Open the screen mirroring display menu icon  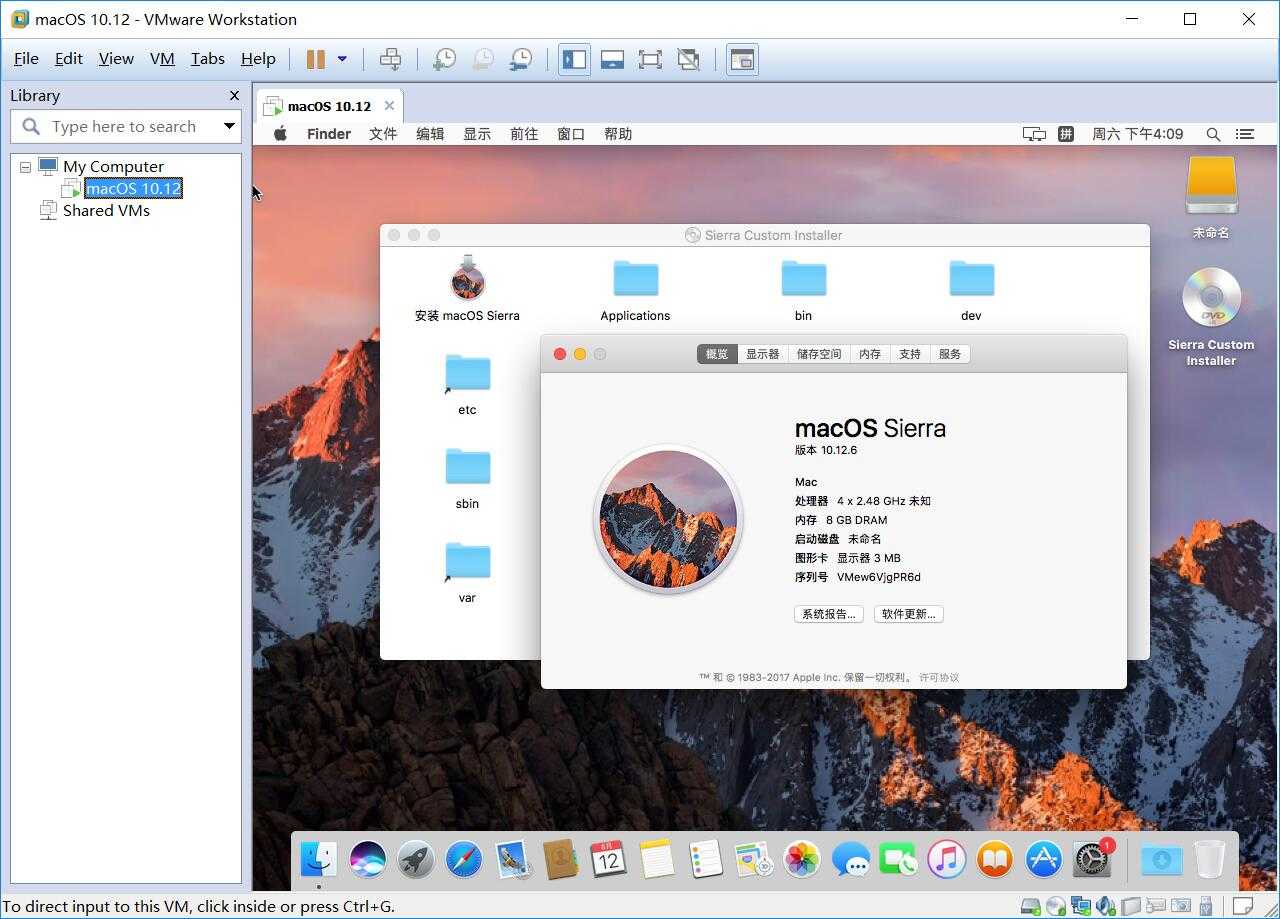(x=1034, y=134)
